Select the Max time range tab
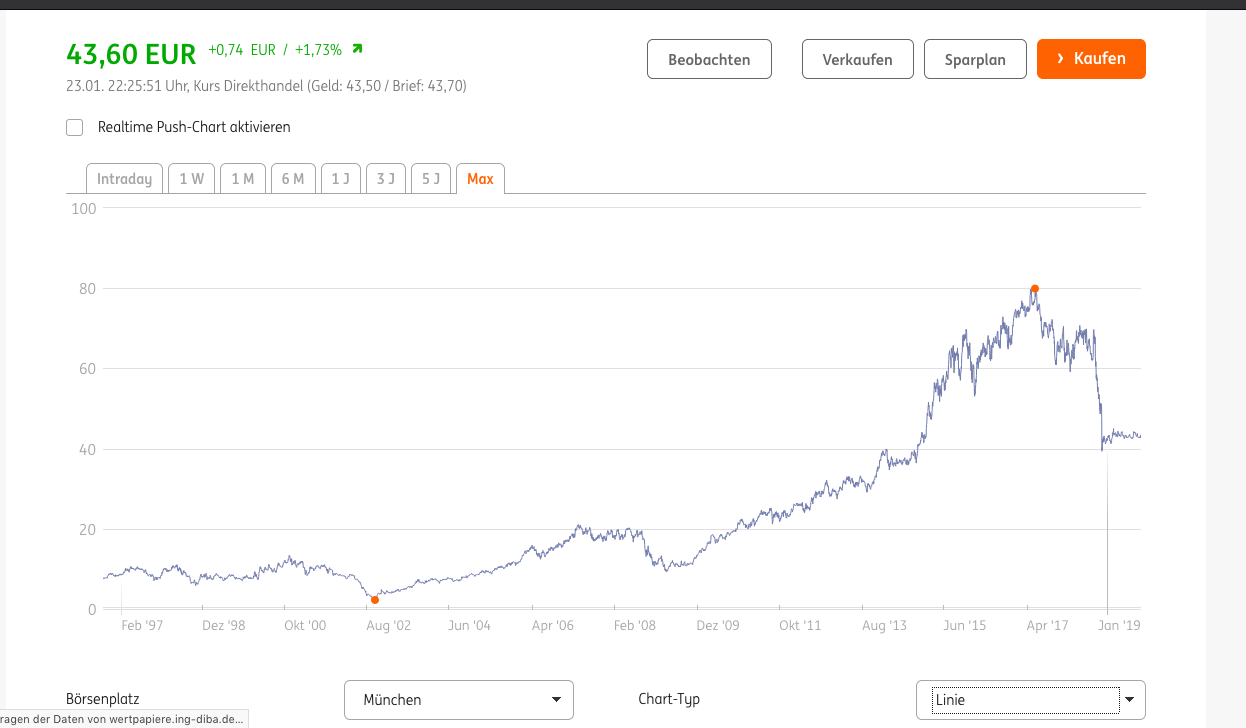The image size is (1246, 728). [x=480, y=179]
